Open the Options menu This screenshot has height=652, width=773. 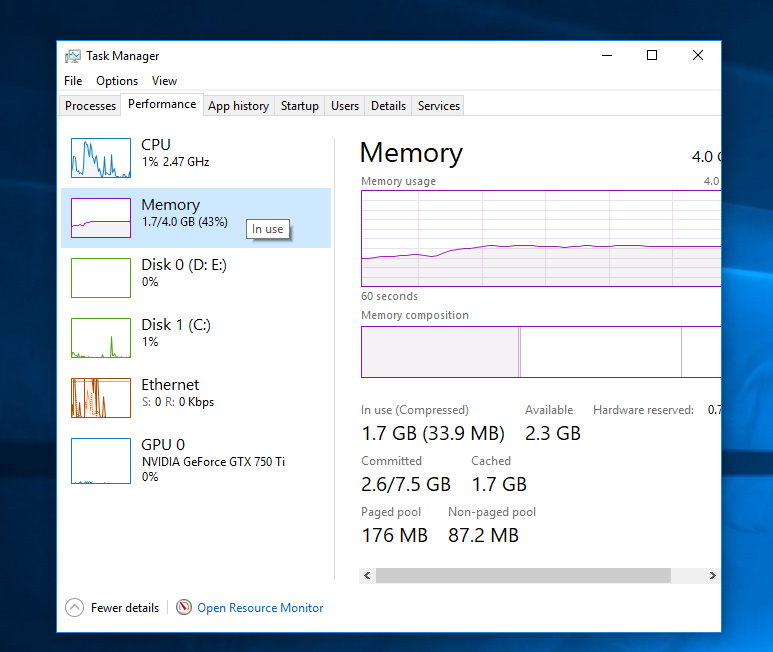(x=117, y=81)
